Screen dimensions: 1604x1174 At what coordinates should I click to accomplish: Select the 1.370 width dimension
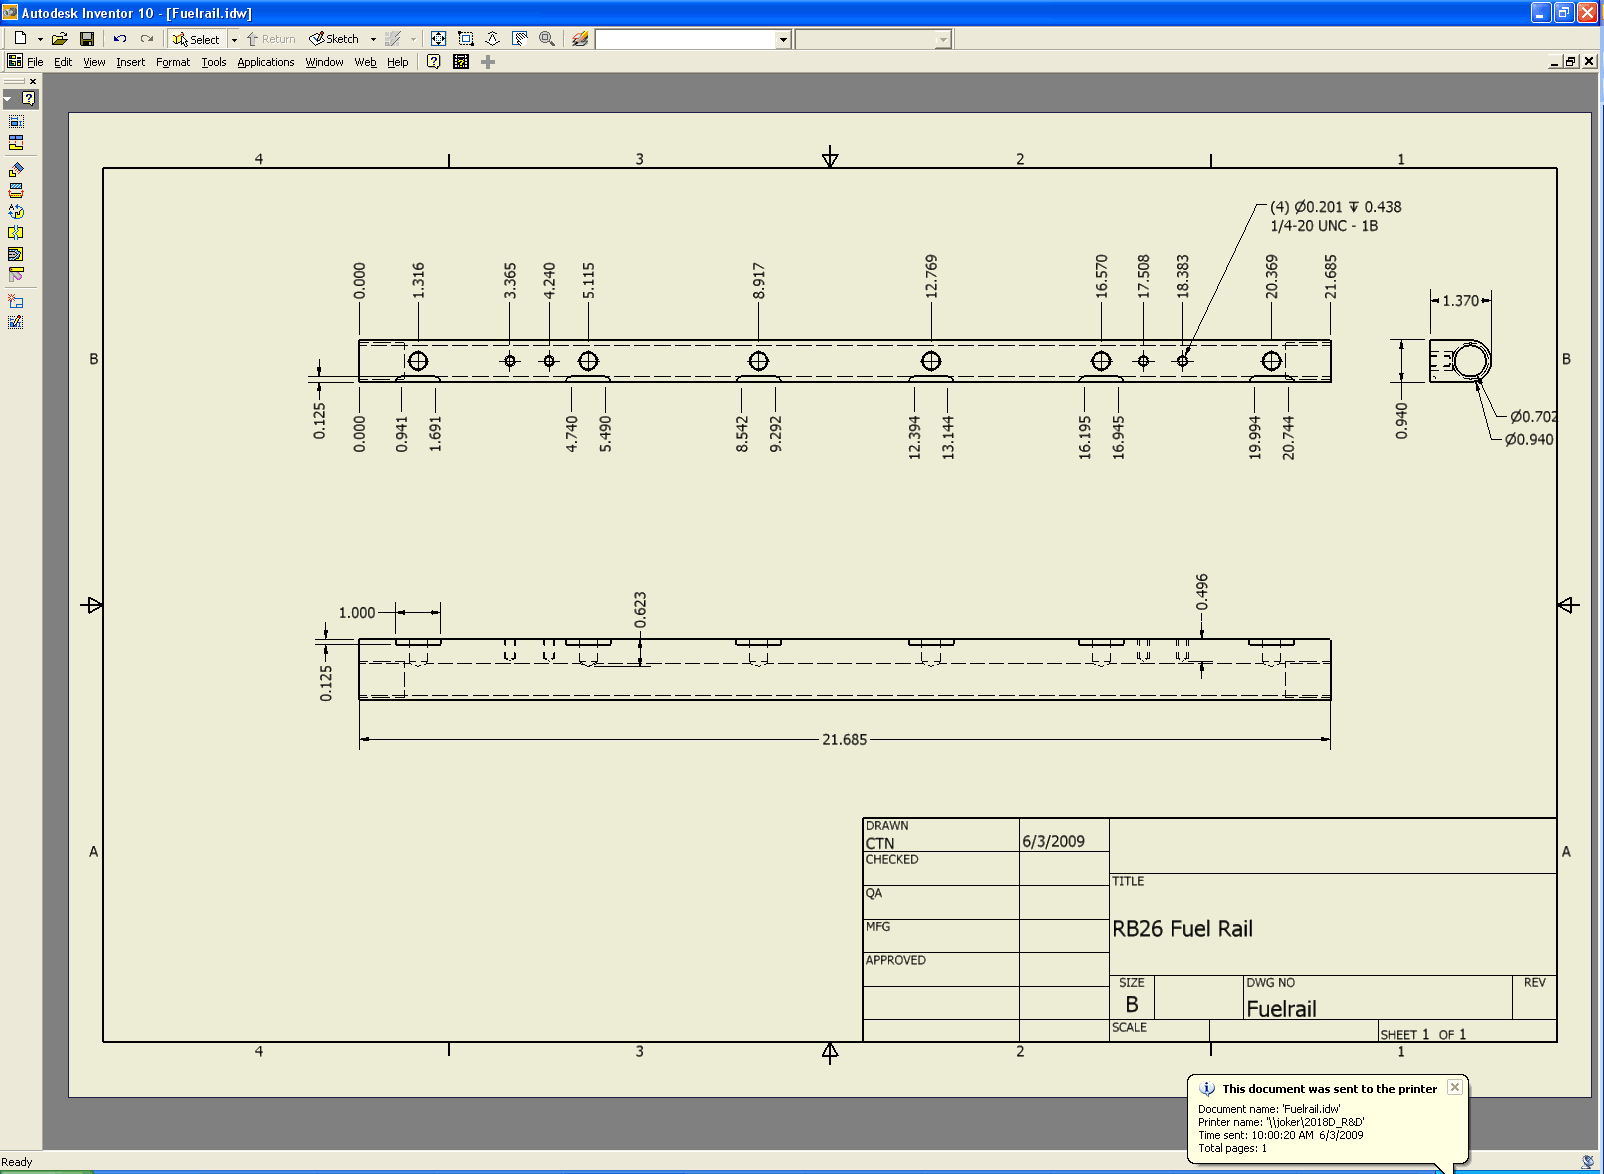pyautogui.click(x=1461, y=301)
